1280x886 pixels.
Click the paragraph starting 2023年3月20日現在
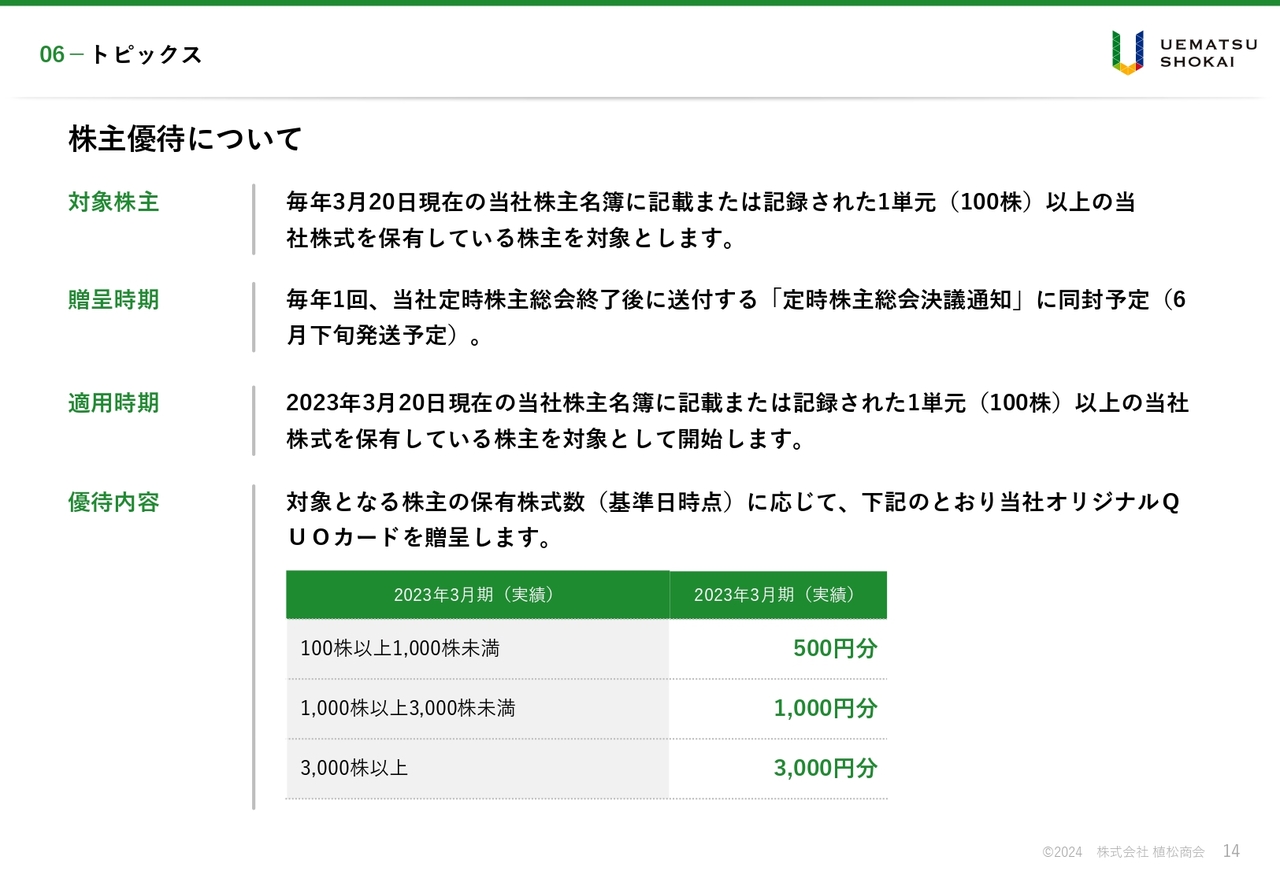(737, 421)
